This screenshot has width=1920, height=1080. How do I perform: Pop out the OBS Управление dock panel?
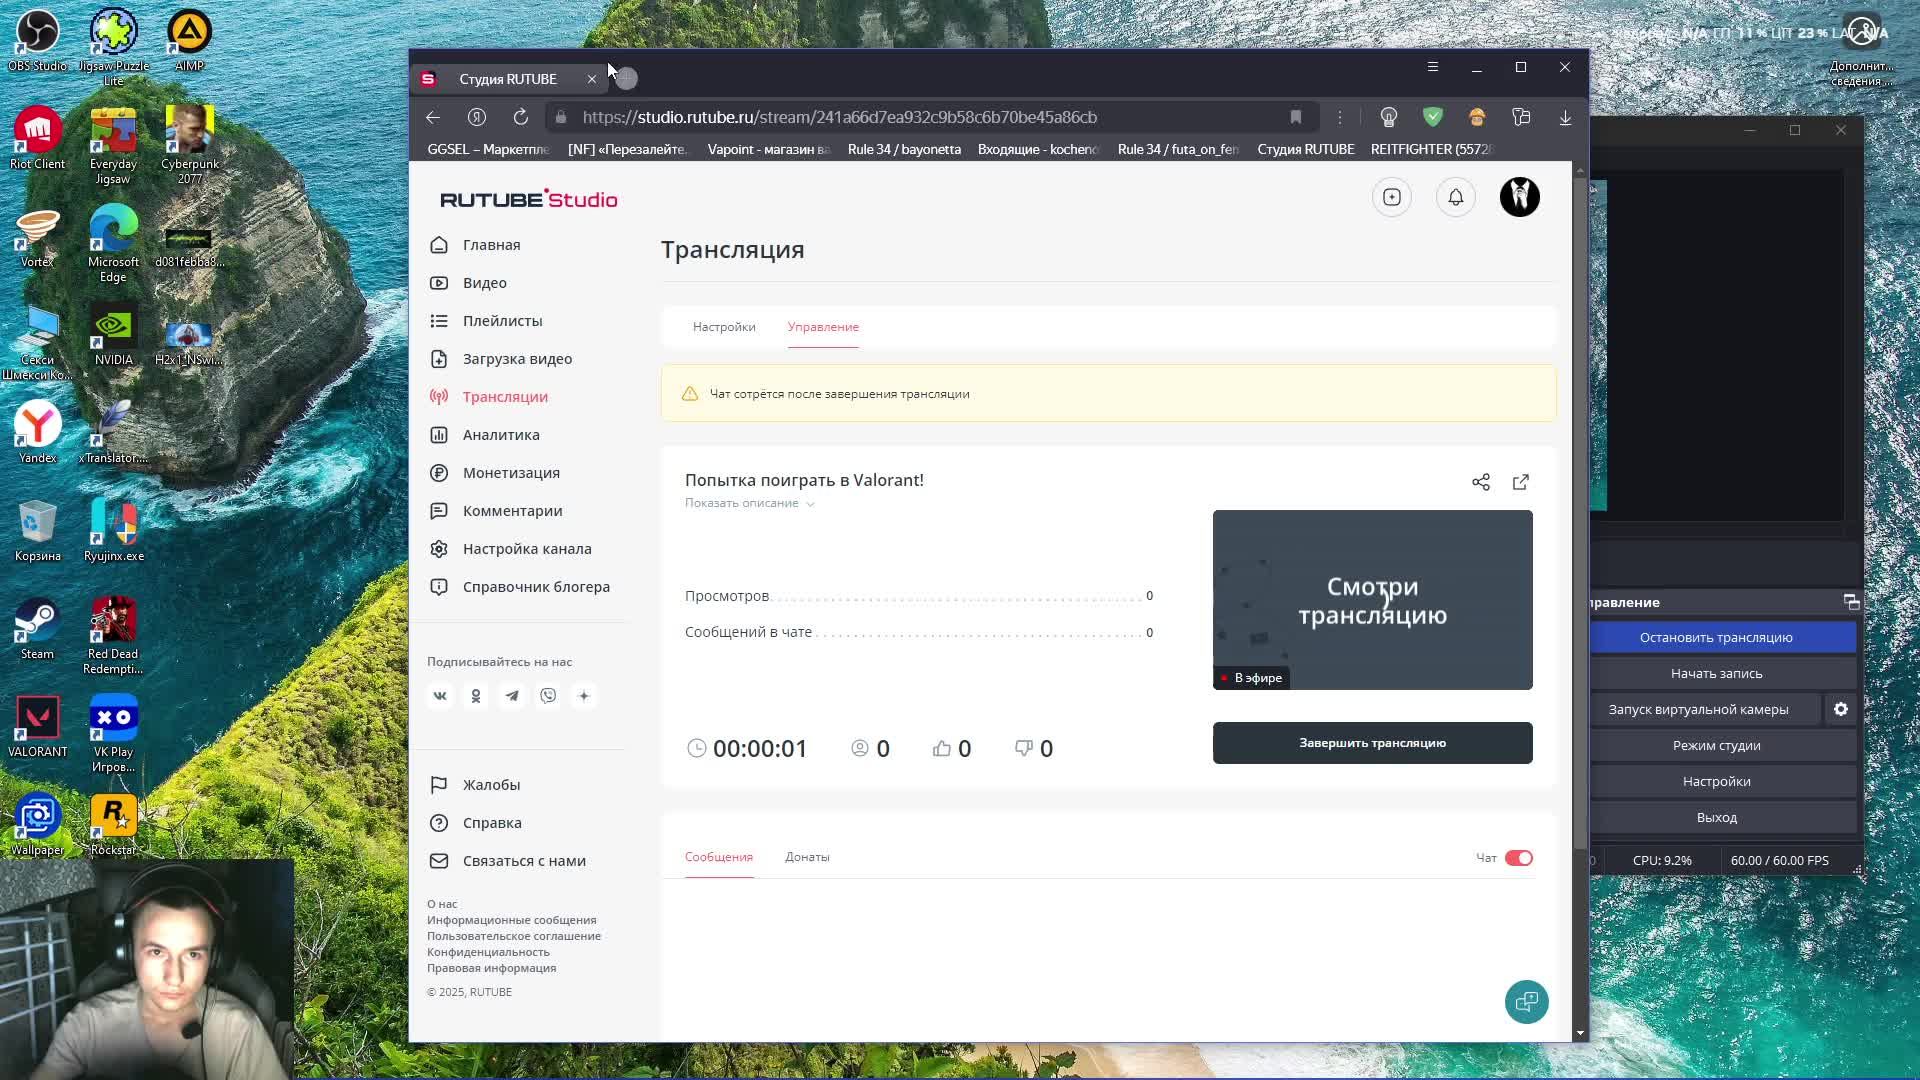click(x=1851, y=602)
